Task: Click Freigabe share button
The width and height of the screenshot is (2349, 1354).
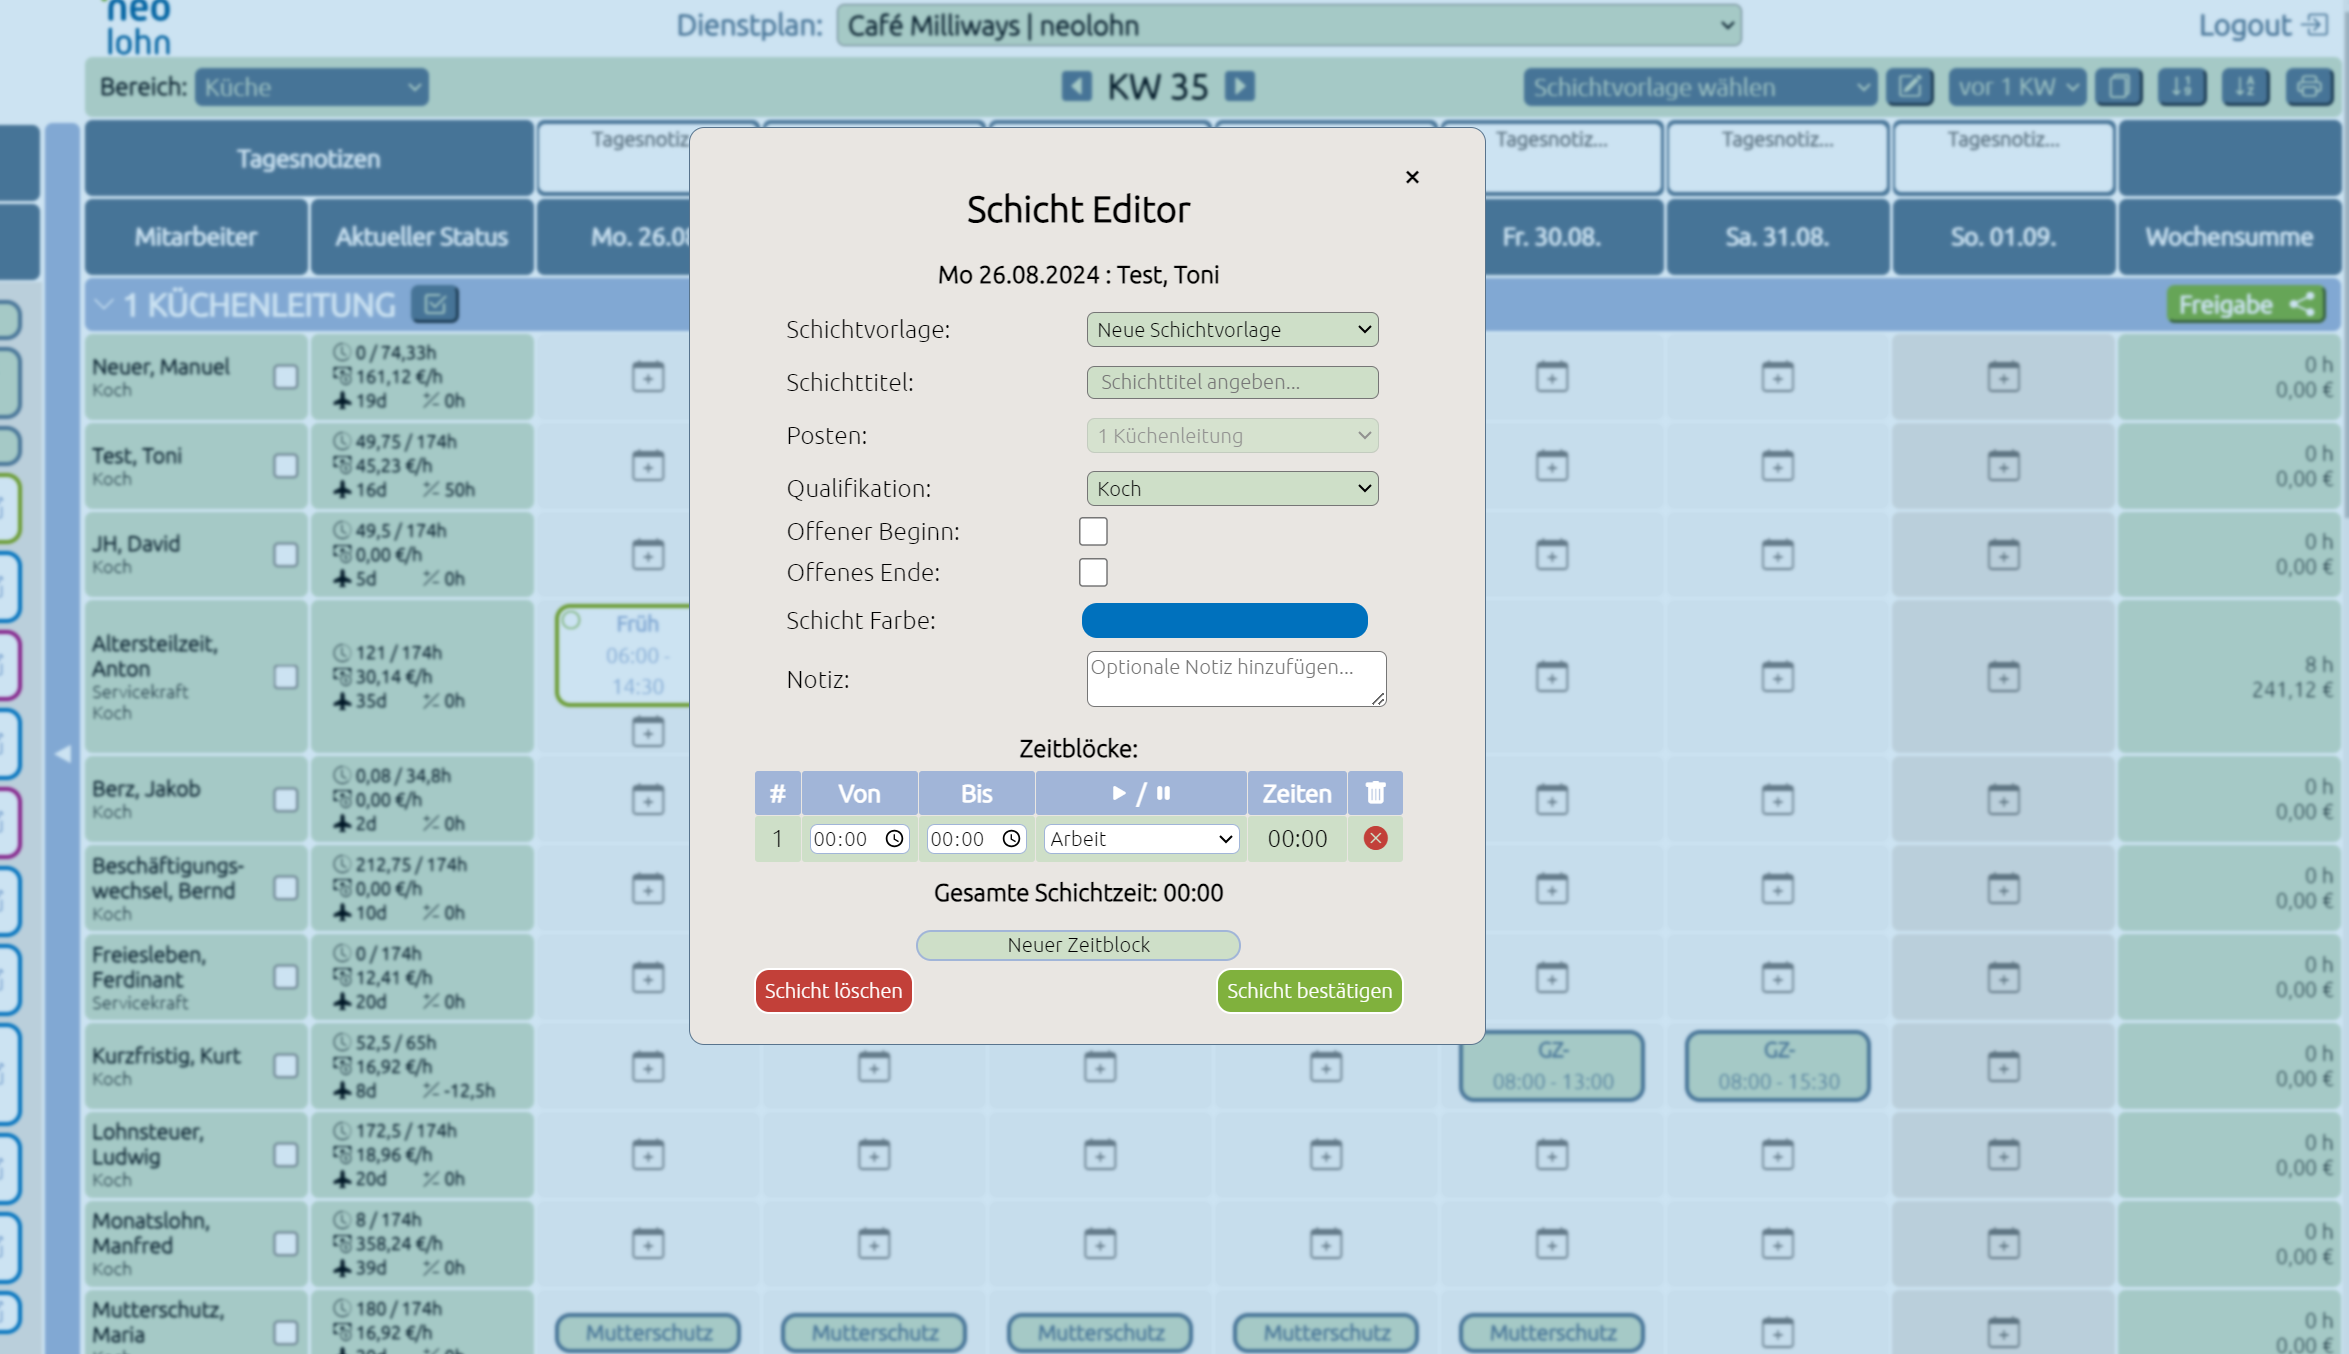Action: coord(2246,305)
